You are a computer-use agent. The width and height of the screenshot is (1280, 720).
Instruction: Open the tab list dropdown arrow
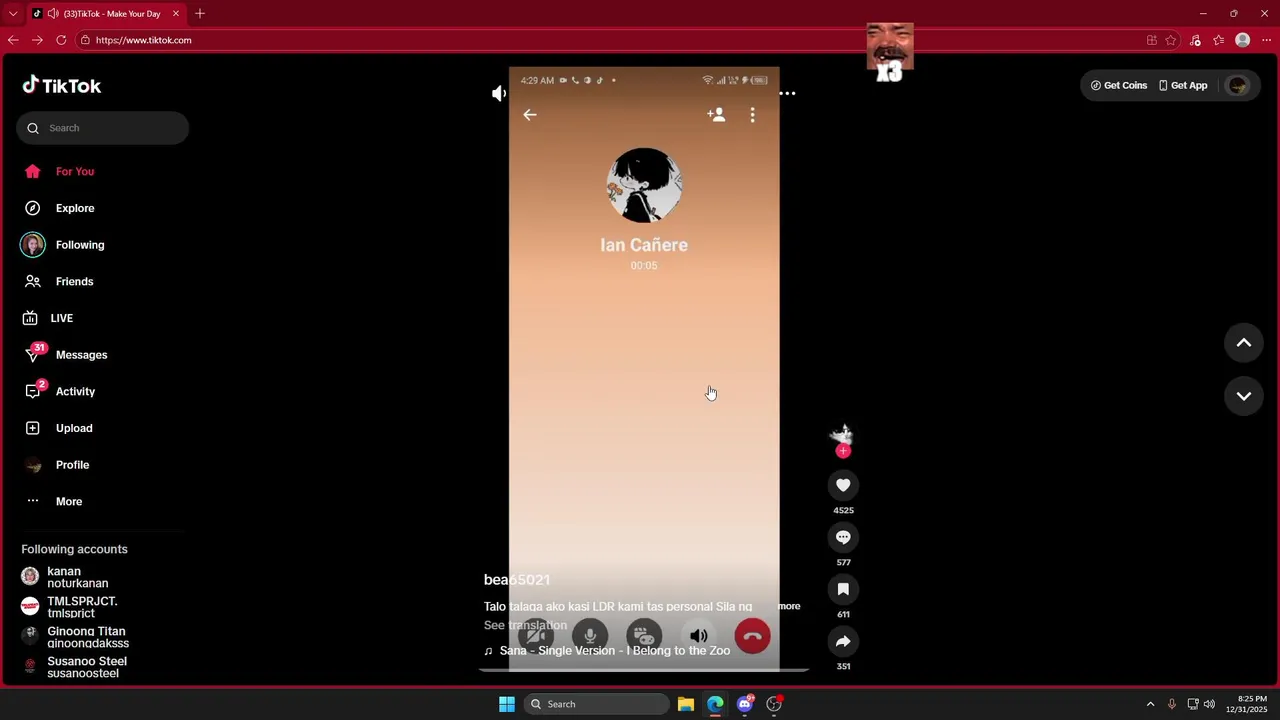click(13, 14)
